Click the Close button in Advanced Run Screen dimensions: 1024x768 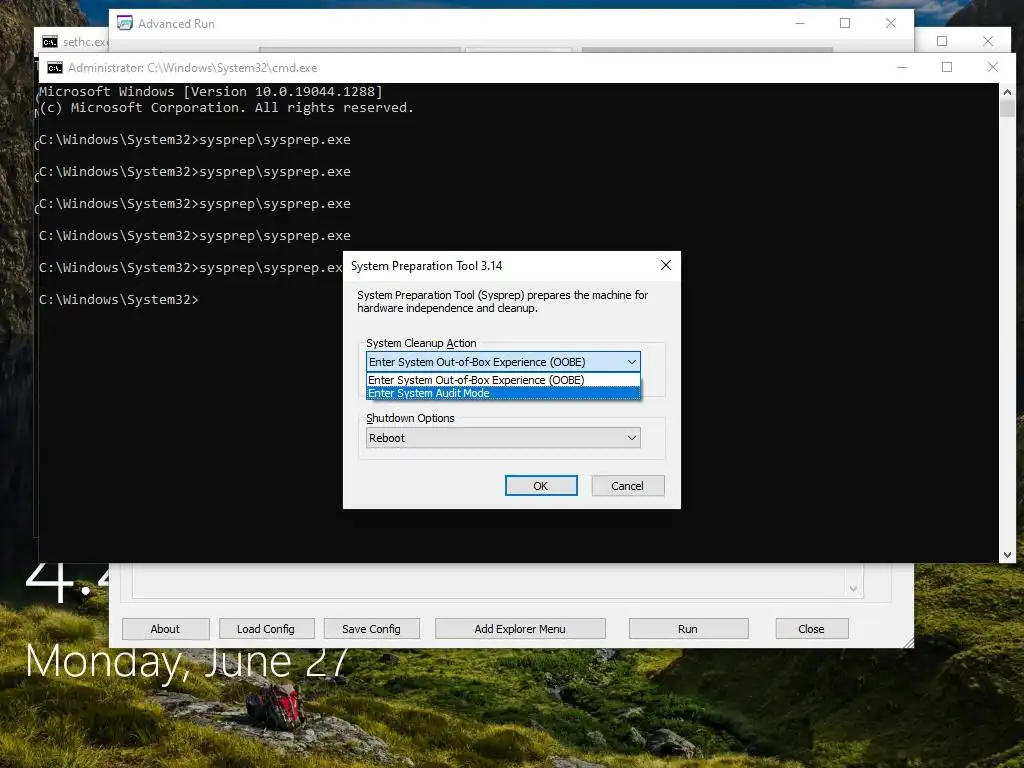point(811,629)
